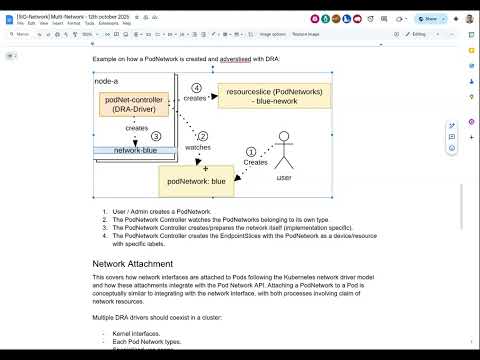Open the numbered list dropdown
480x360 pixels.
coord(183,34)
